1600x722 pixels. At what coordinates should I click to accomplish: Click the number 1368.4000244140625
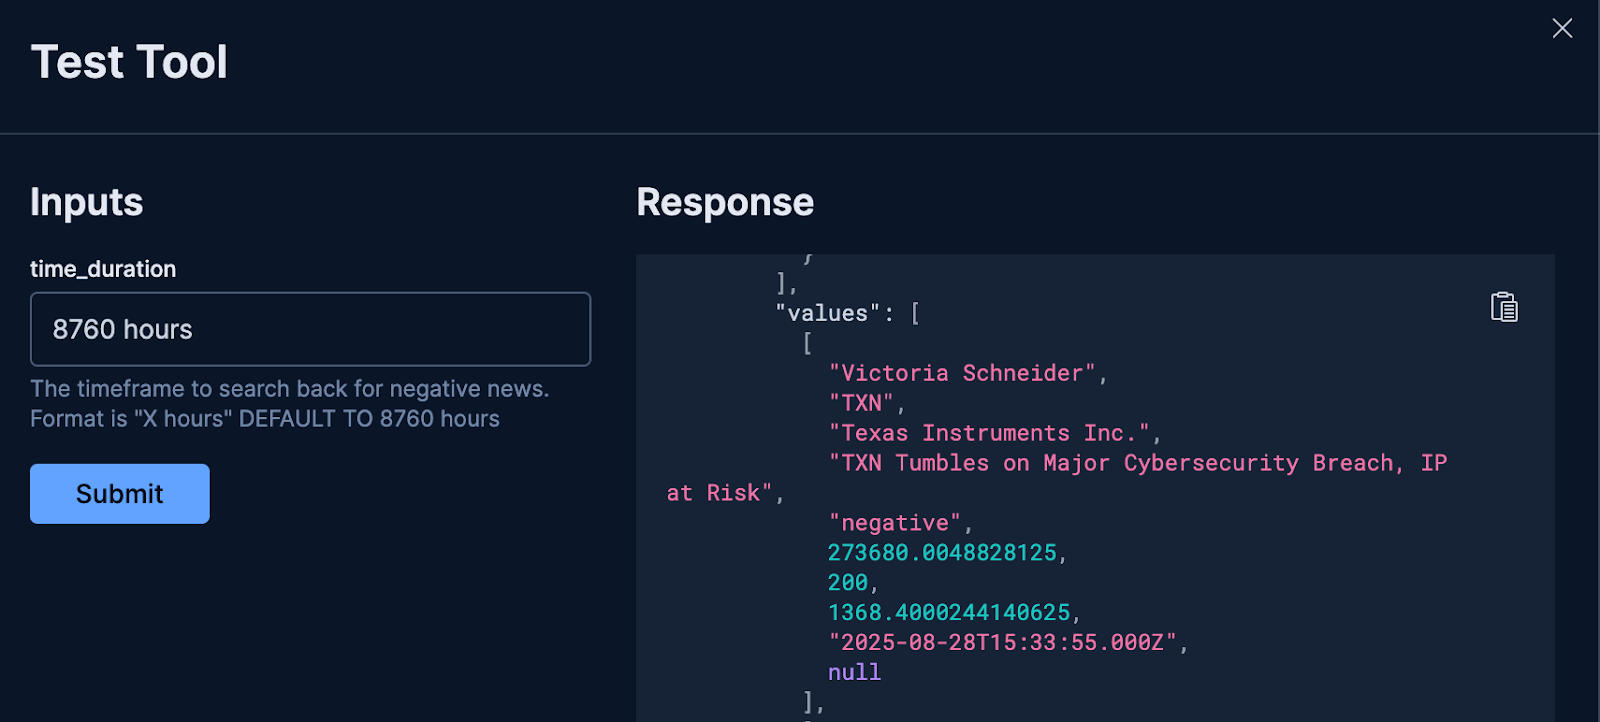(x=949, y=612)
